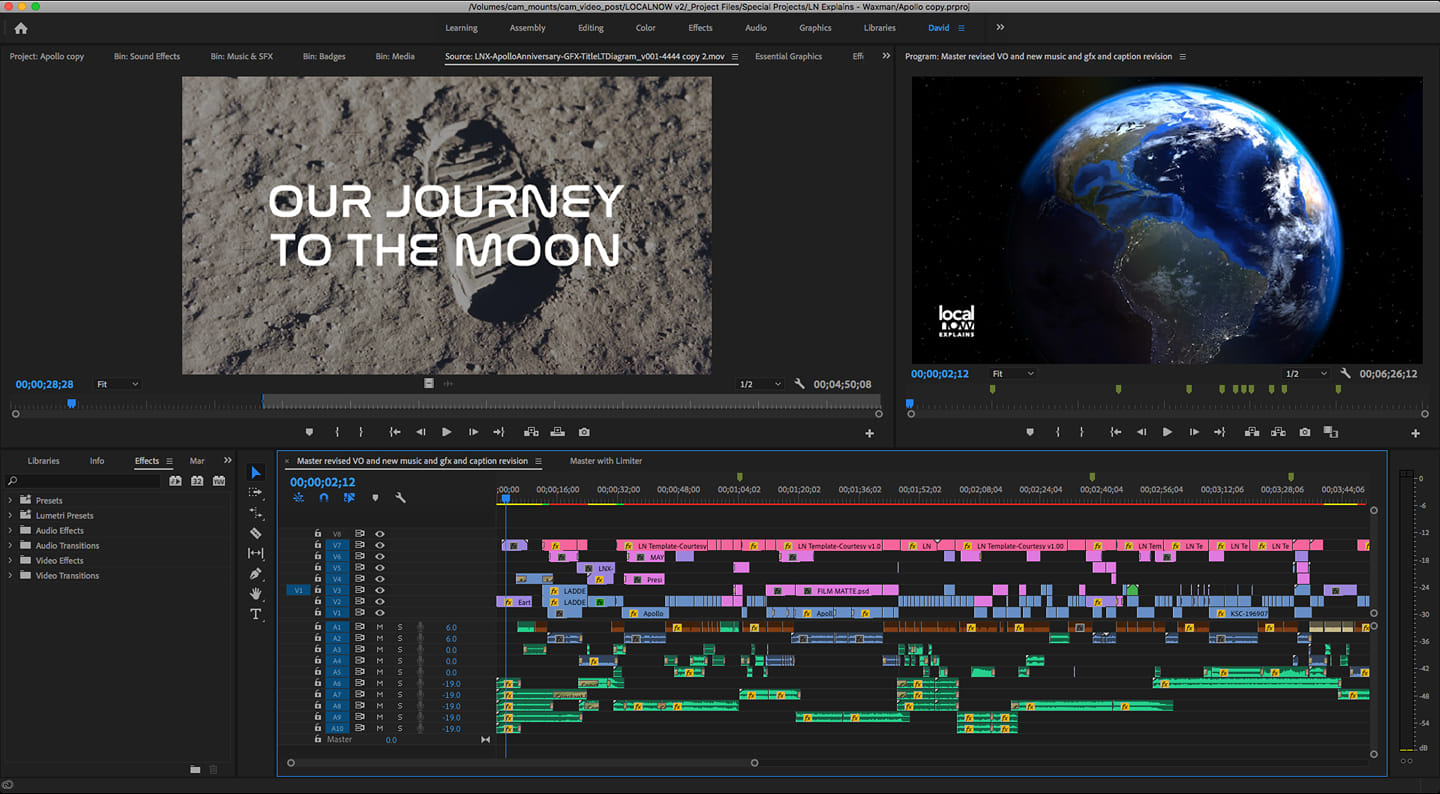Toggle Linked Selection in timeline
Viewport: 1440px width, 794px height.
click(349, 497)
